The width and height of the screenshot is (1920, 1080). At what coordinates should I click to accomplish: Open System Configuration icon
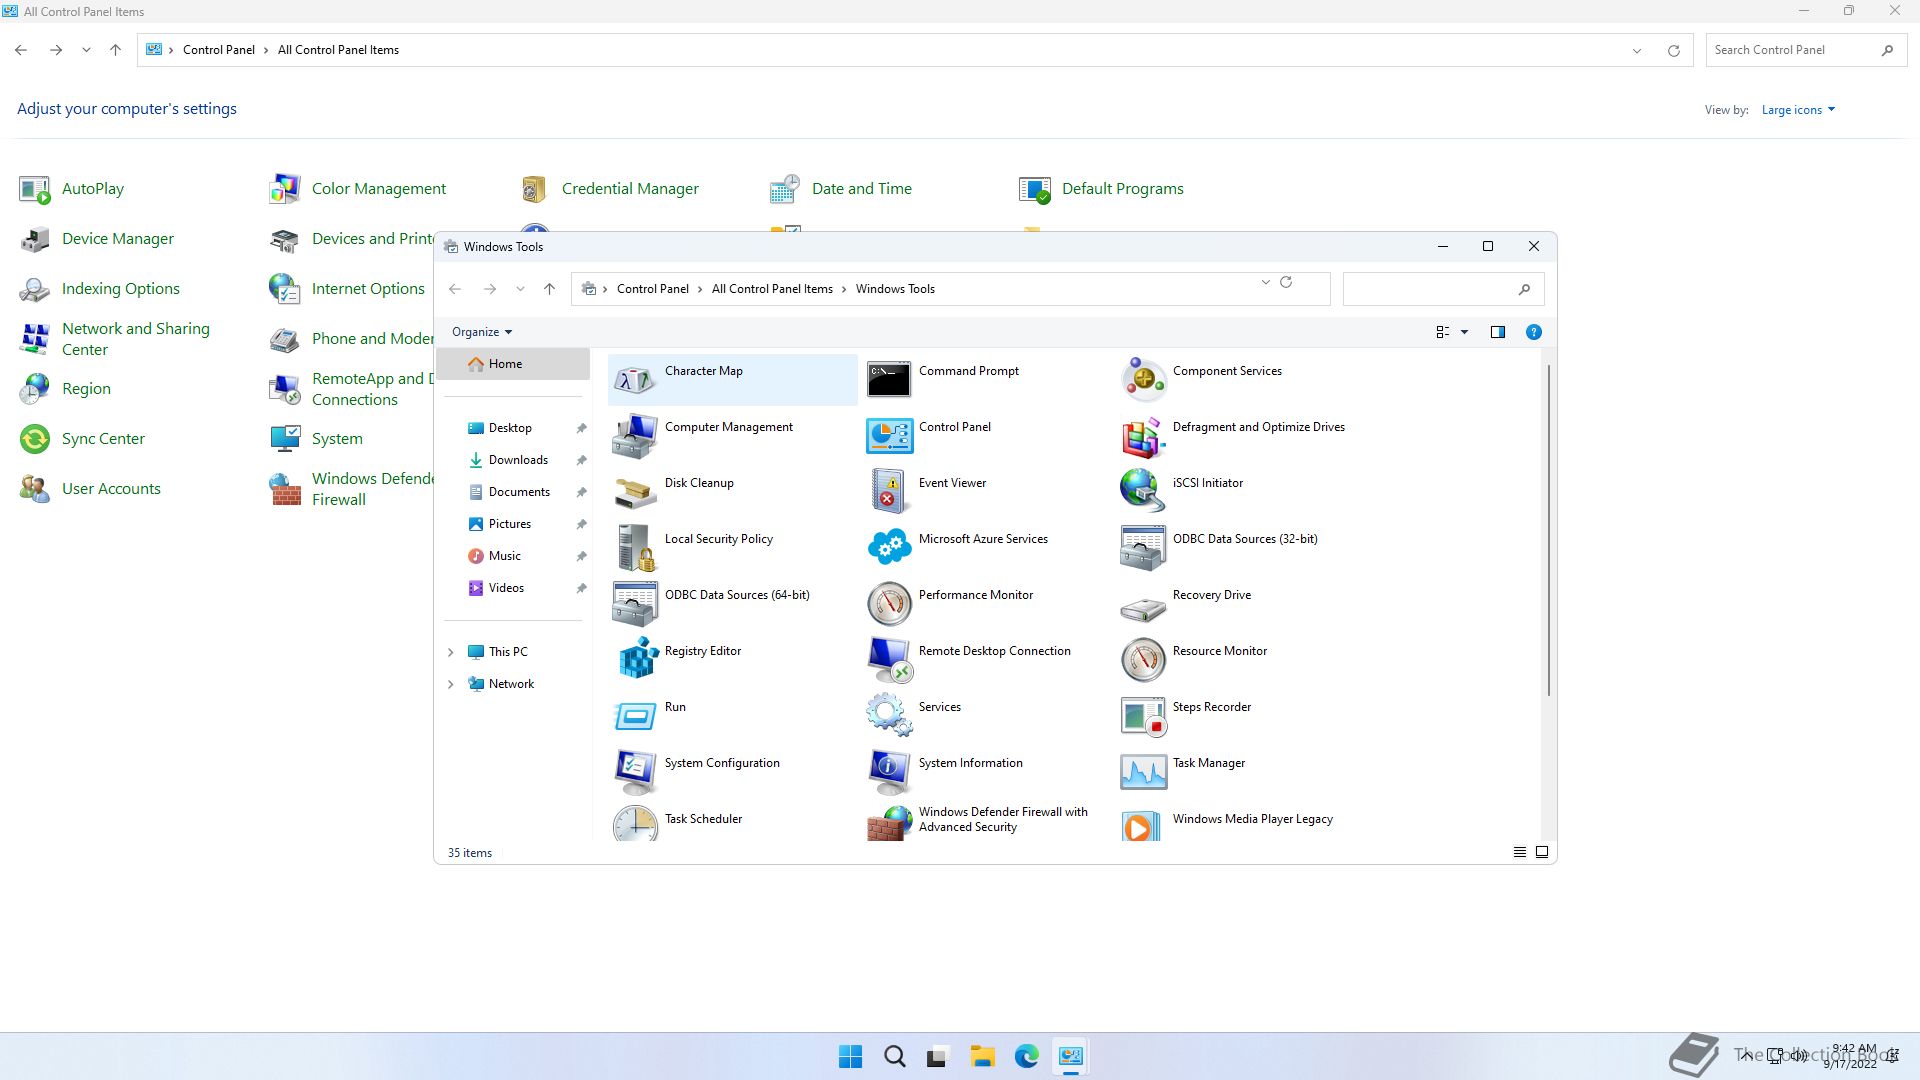635,772
